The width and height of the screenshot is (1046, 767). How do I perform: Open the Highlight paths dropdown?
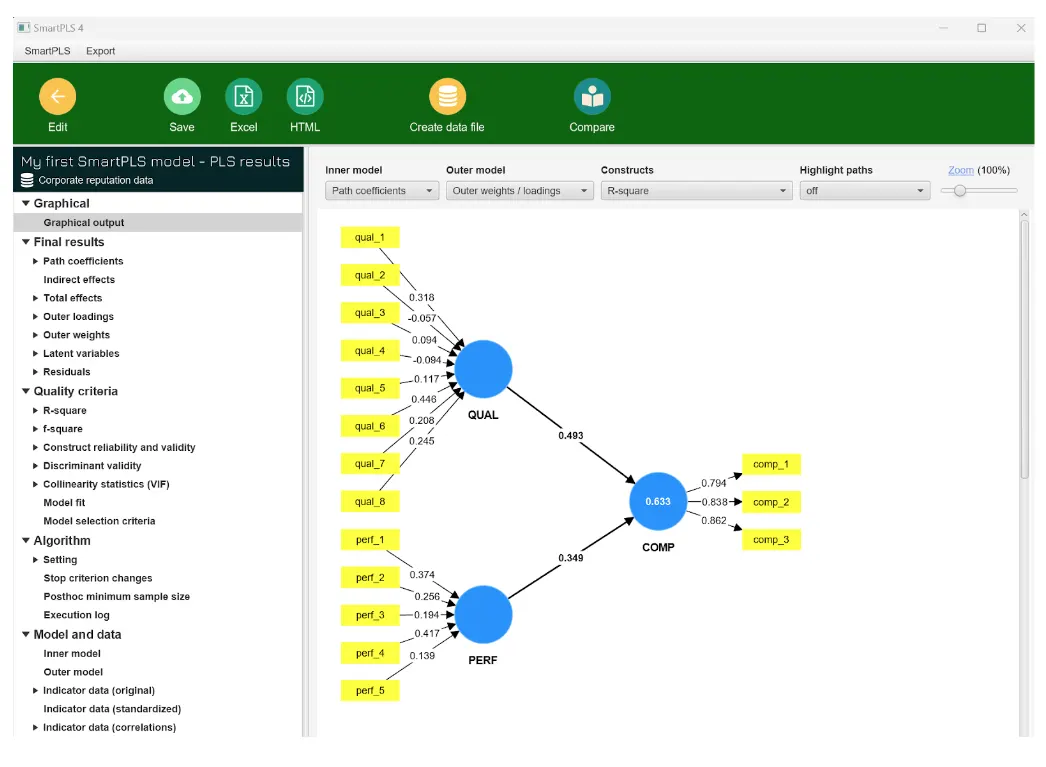(865, 191)
